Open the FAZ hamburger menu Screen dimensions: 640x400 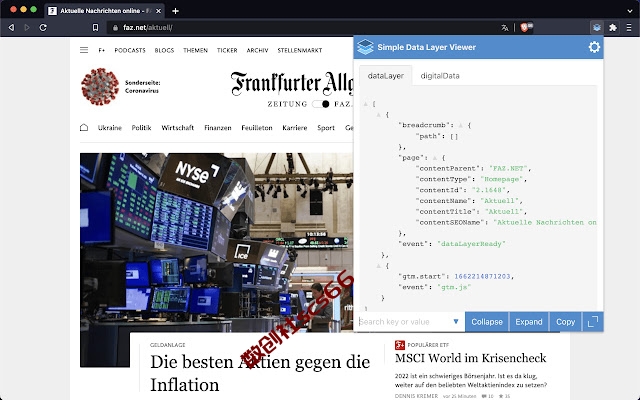click(x=84, y=50)
